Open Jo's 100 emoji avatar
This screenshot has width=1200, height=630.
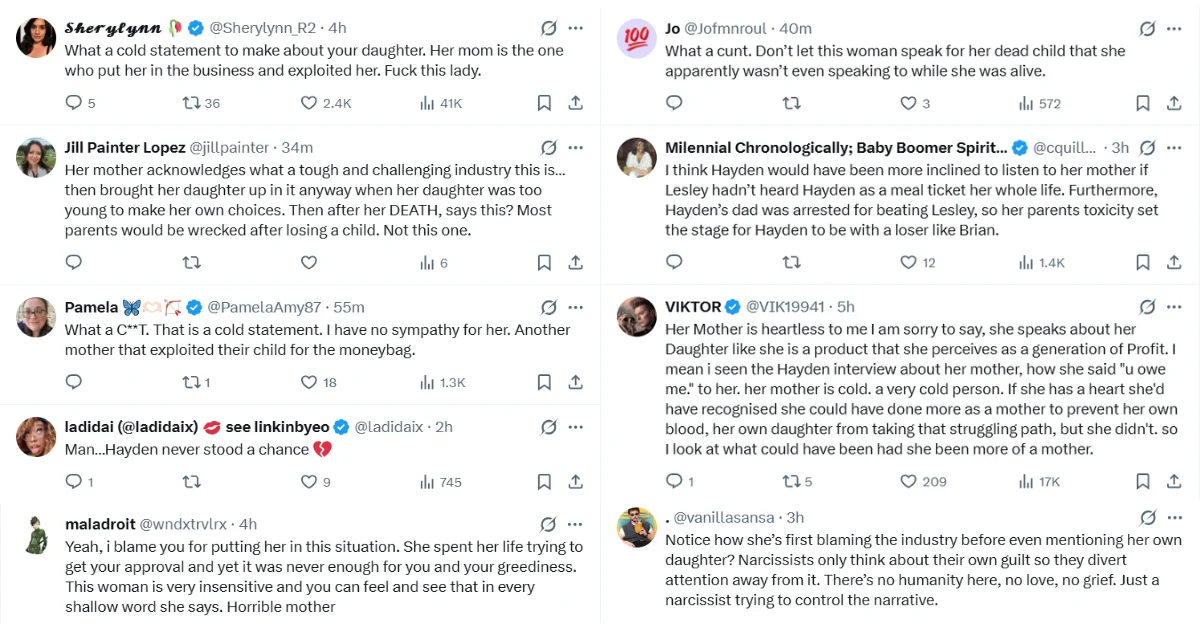tap(636, 38)
